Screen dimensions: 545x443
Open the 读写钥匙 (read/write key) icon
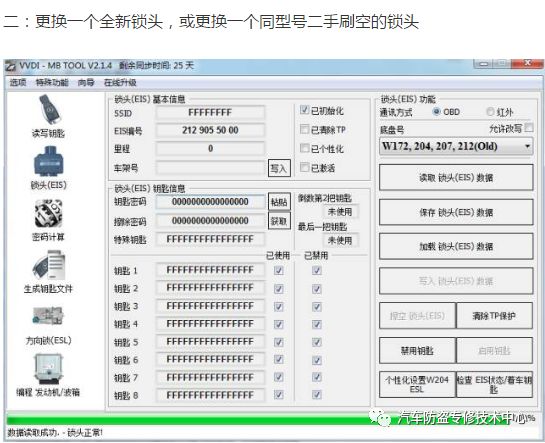(x=49, y=116)
